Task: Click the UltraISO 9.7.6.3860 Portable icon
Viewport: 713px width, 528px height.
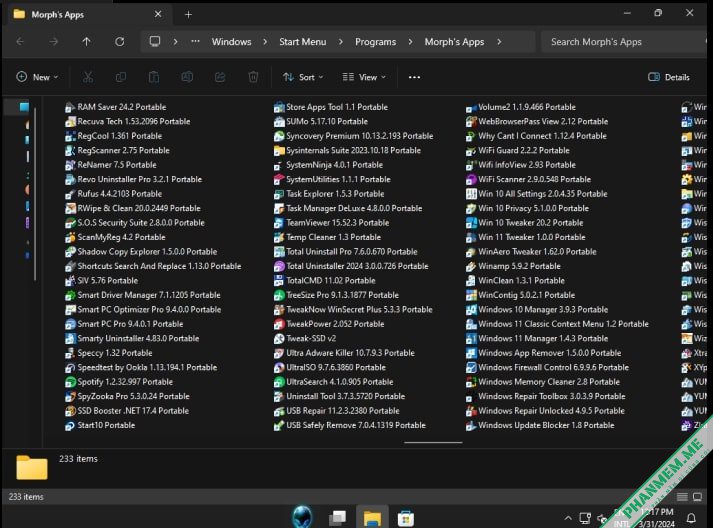Action: (x=279, y=367)
